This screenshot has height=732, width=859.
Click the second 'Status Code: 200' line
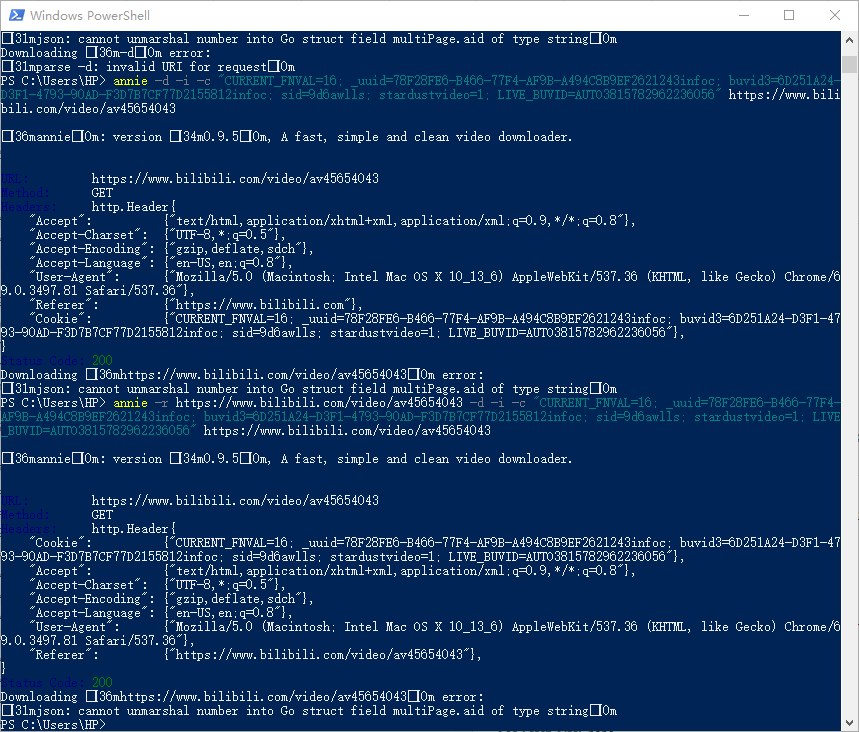(x=56, y=683)
